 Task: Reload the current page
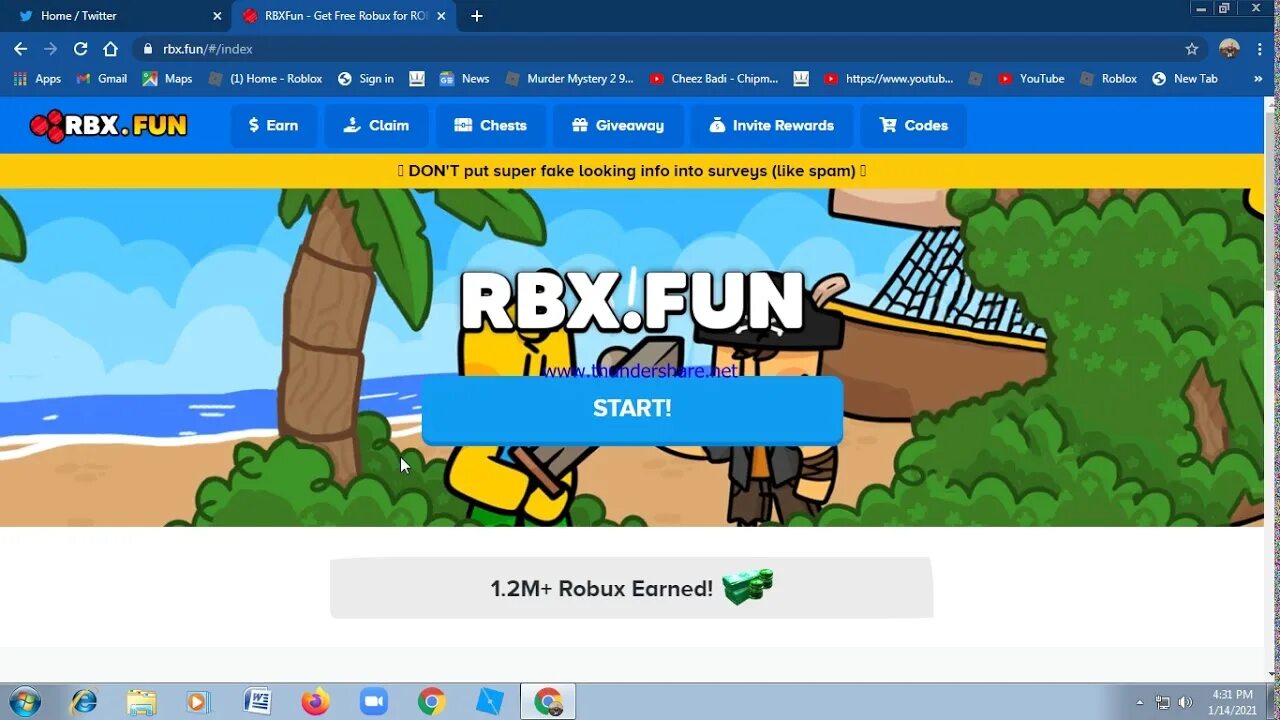tap(81, 49)
